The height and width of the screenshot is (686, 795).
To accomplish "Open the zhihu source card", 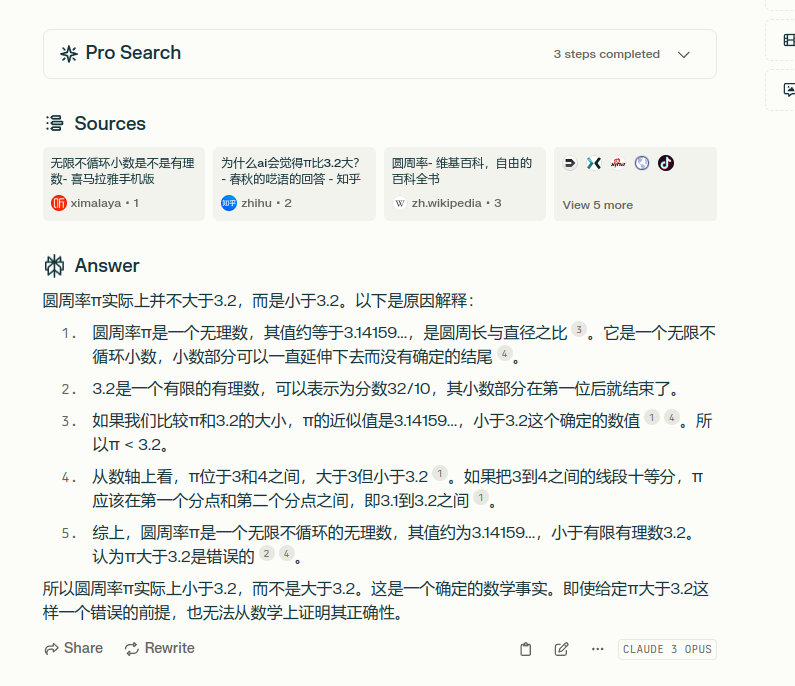I will click(294, 184).
